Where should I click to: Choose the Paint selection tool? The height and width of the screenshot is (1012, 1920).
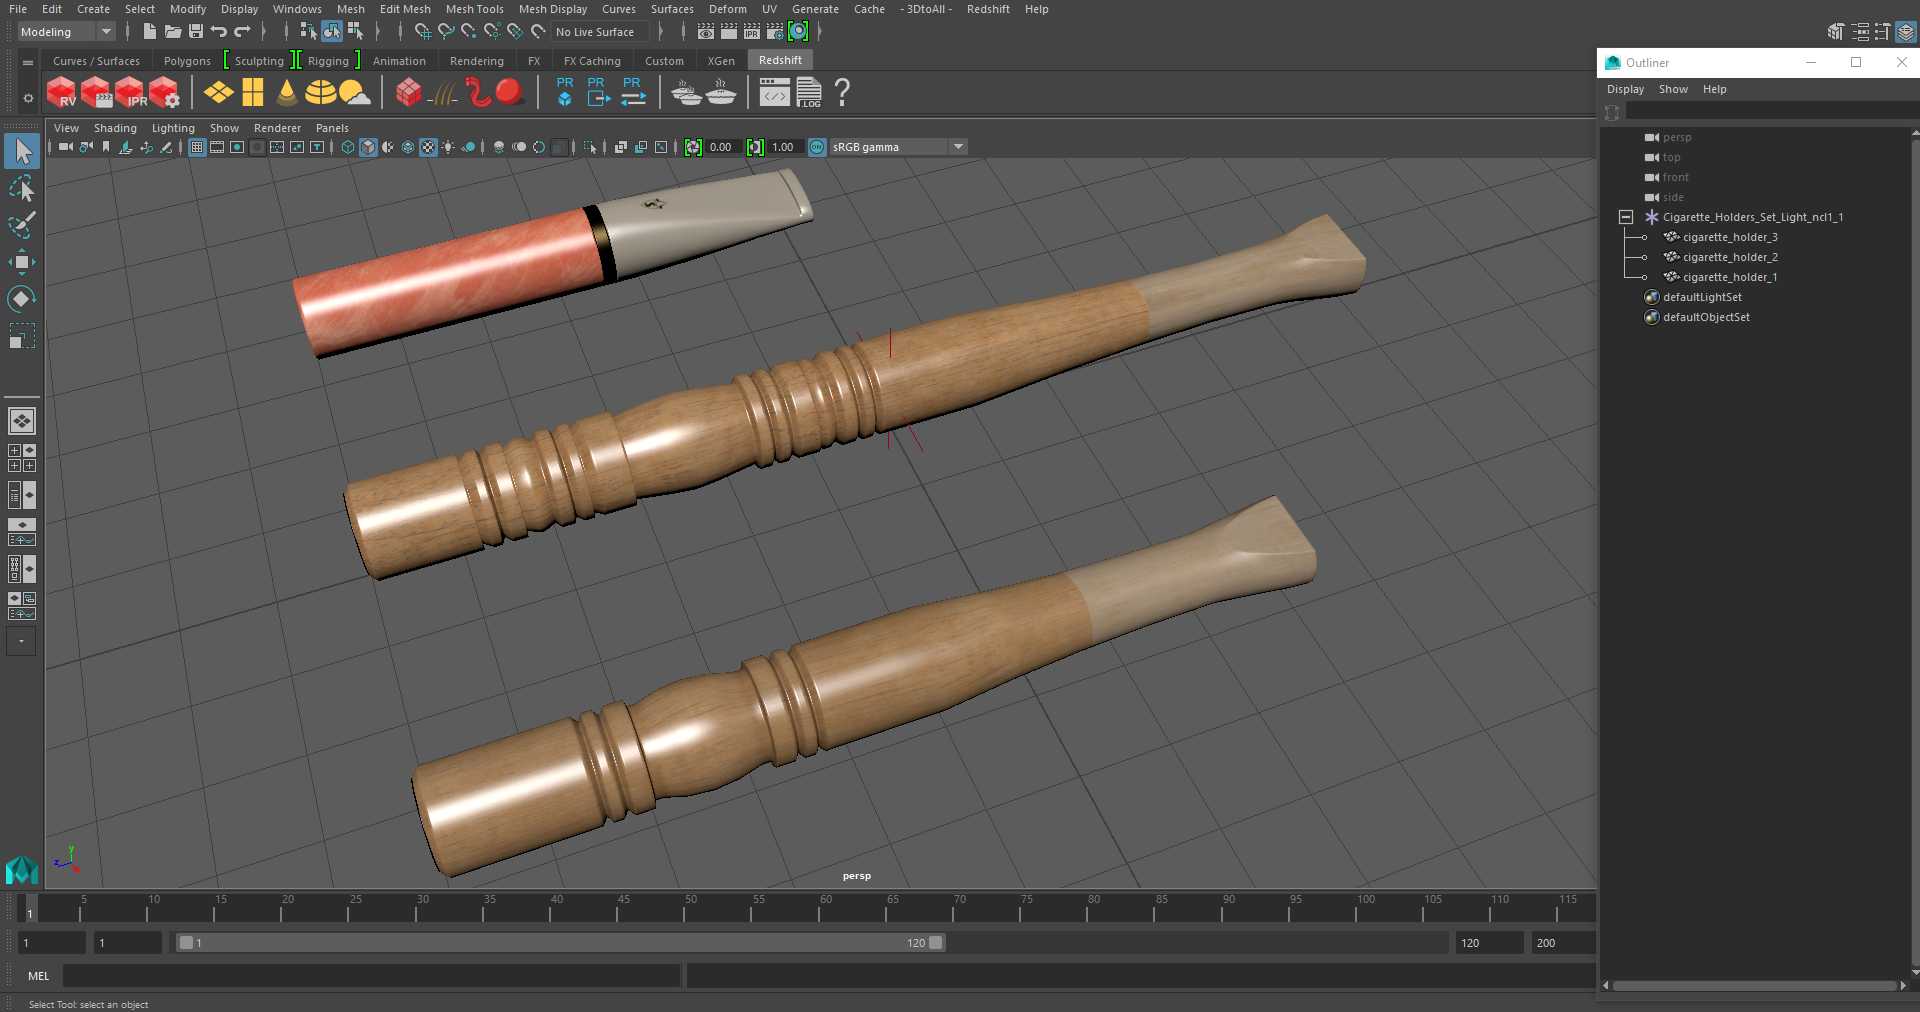pos(22,225)
